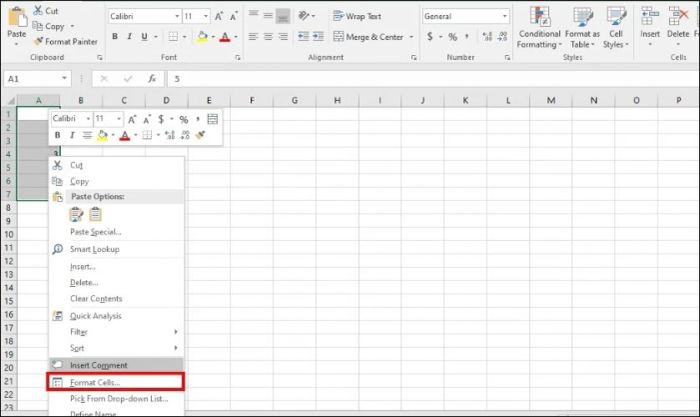Choose Smart Lookup in context menu

click(116, 249)
